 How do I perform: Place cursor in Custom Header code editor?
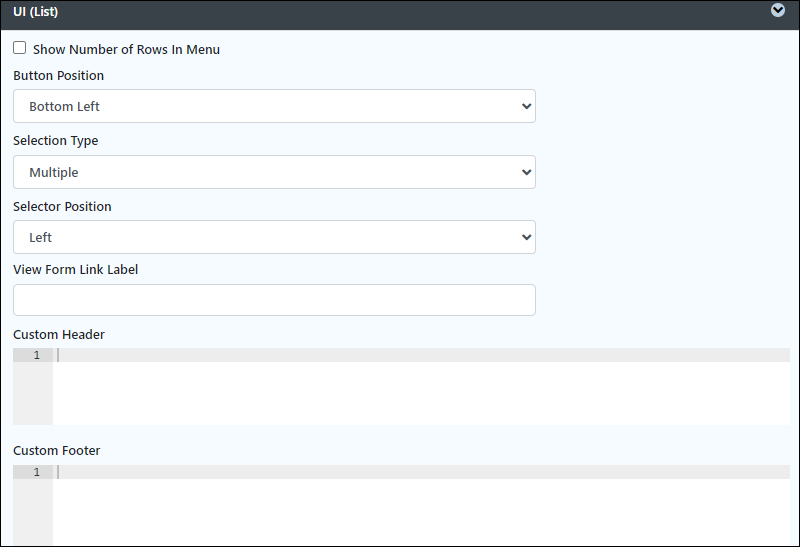click(421, 387)
